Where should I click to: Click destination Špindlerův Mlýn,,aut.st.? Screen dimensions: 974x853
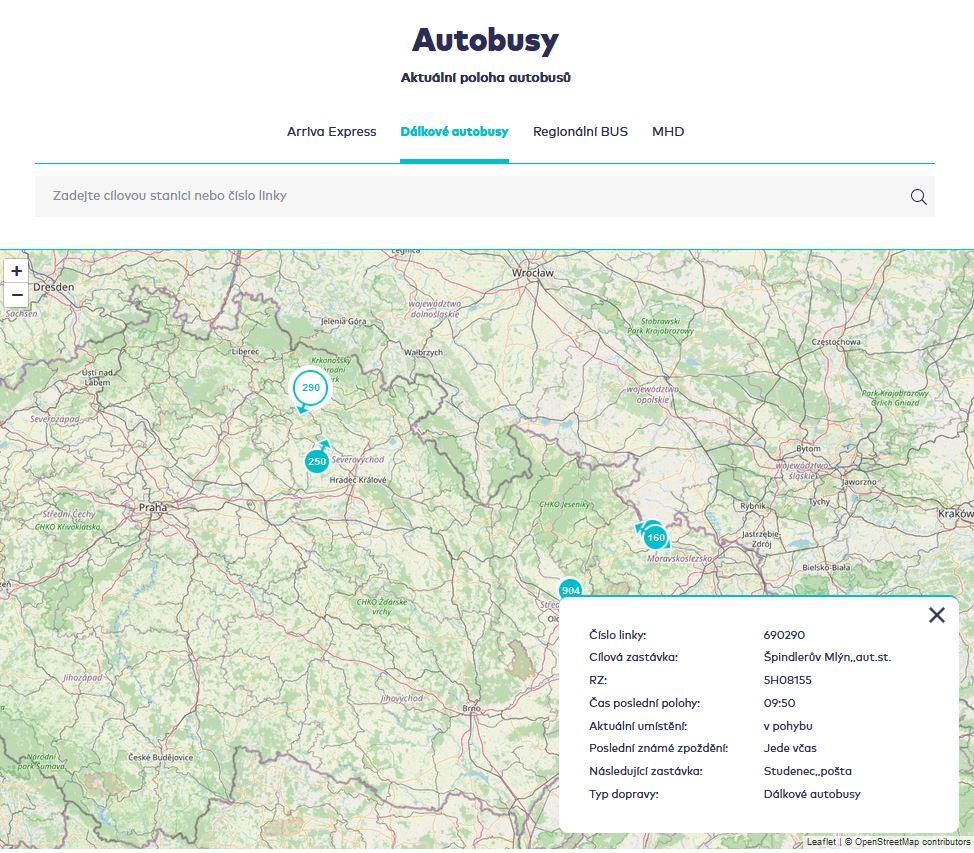pyautogui.click(x=827, y=657)
